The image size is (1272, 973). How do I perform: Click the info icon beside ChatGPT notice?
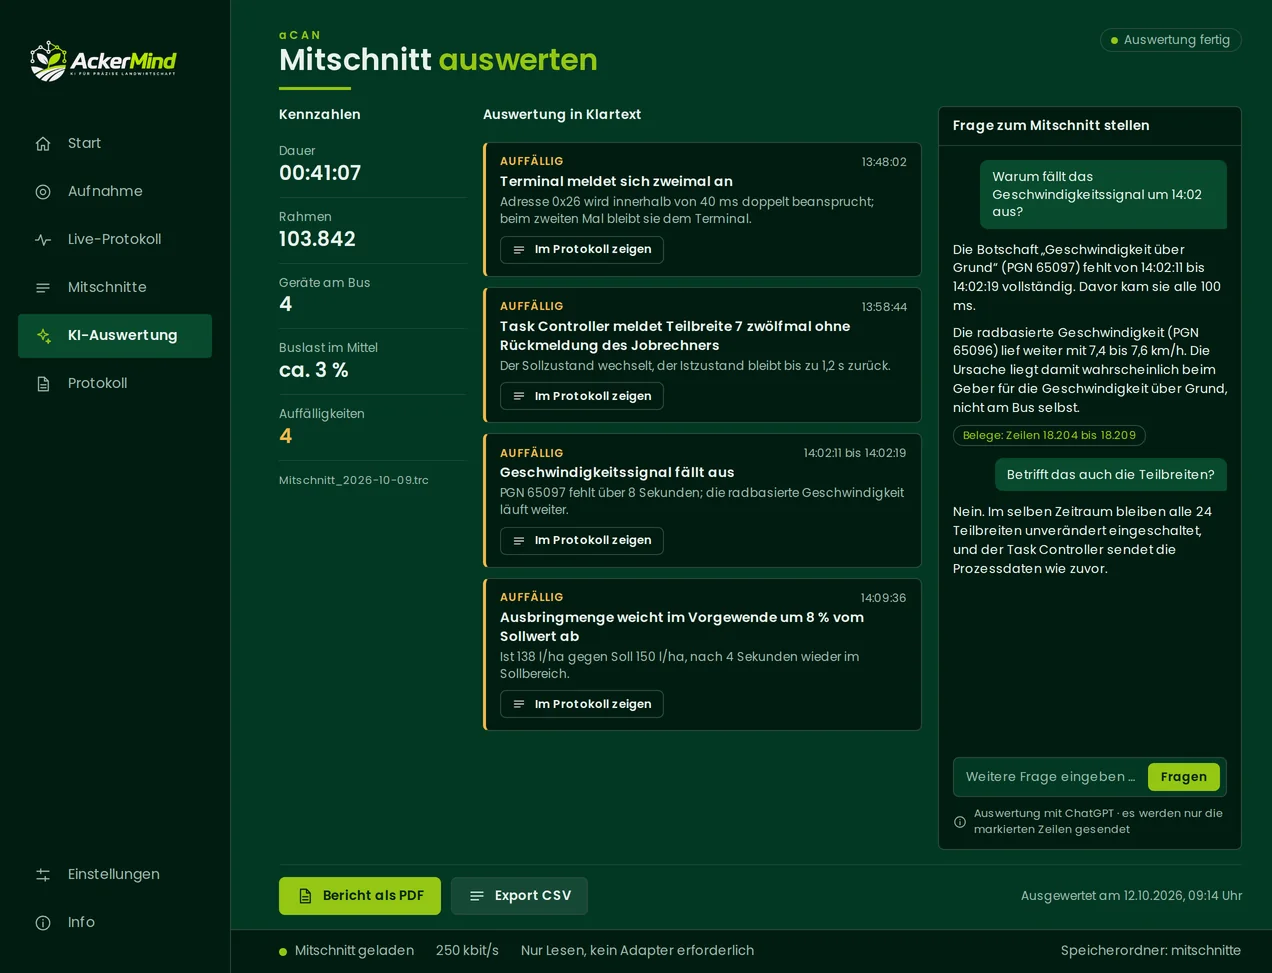click(x=960, y=822)
